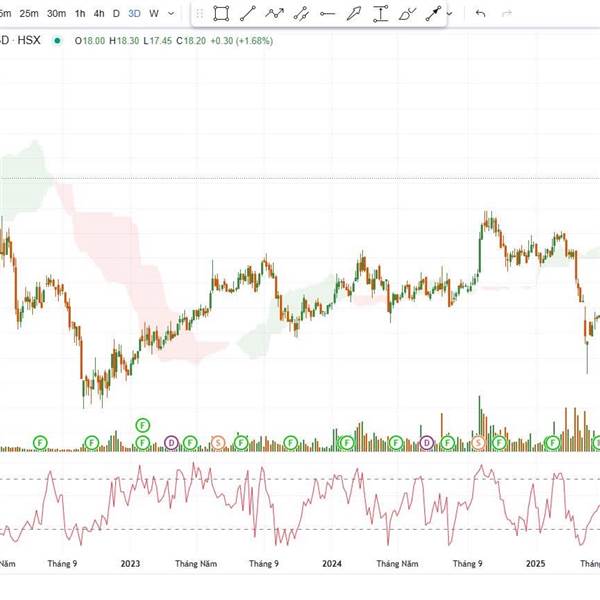Switch to the D daily timeframe
Viewport: 600px width, 600px height.
[116, 14]
